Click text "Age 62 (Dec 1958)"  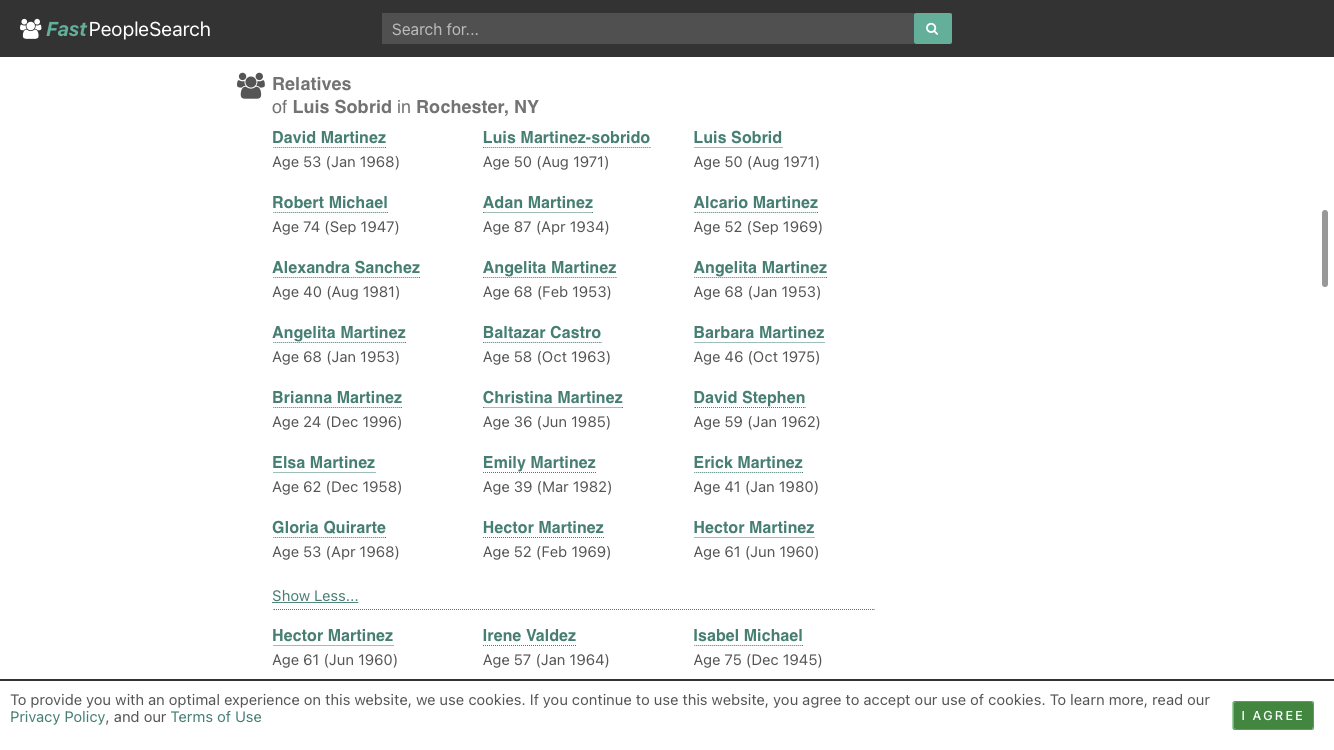(x=337, y=487)
